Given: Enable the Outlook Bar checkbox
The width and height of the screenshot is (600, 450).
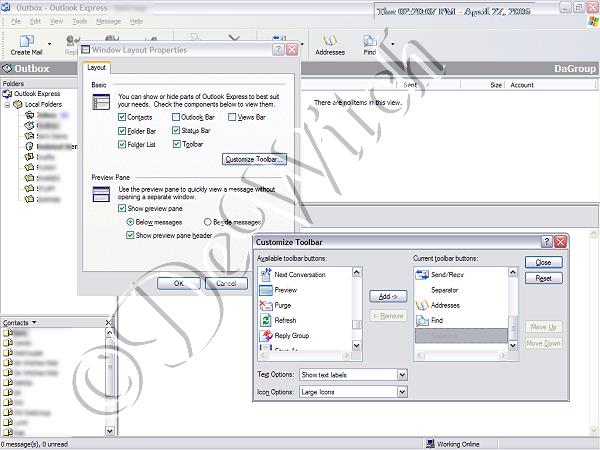Looking at the screenshot, I should 177,117.
